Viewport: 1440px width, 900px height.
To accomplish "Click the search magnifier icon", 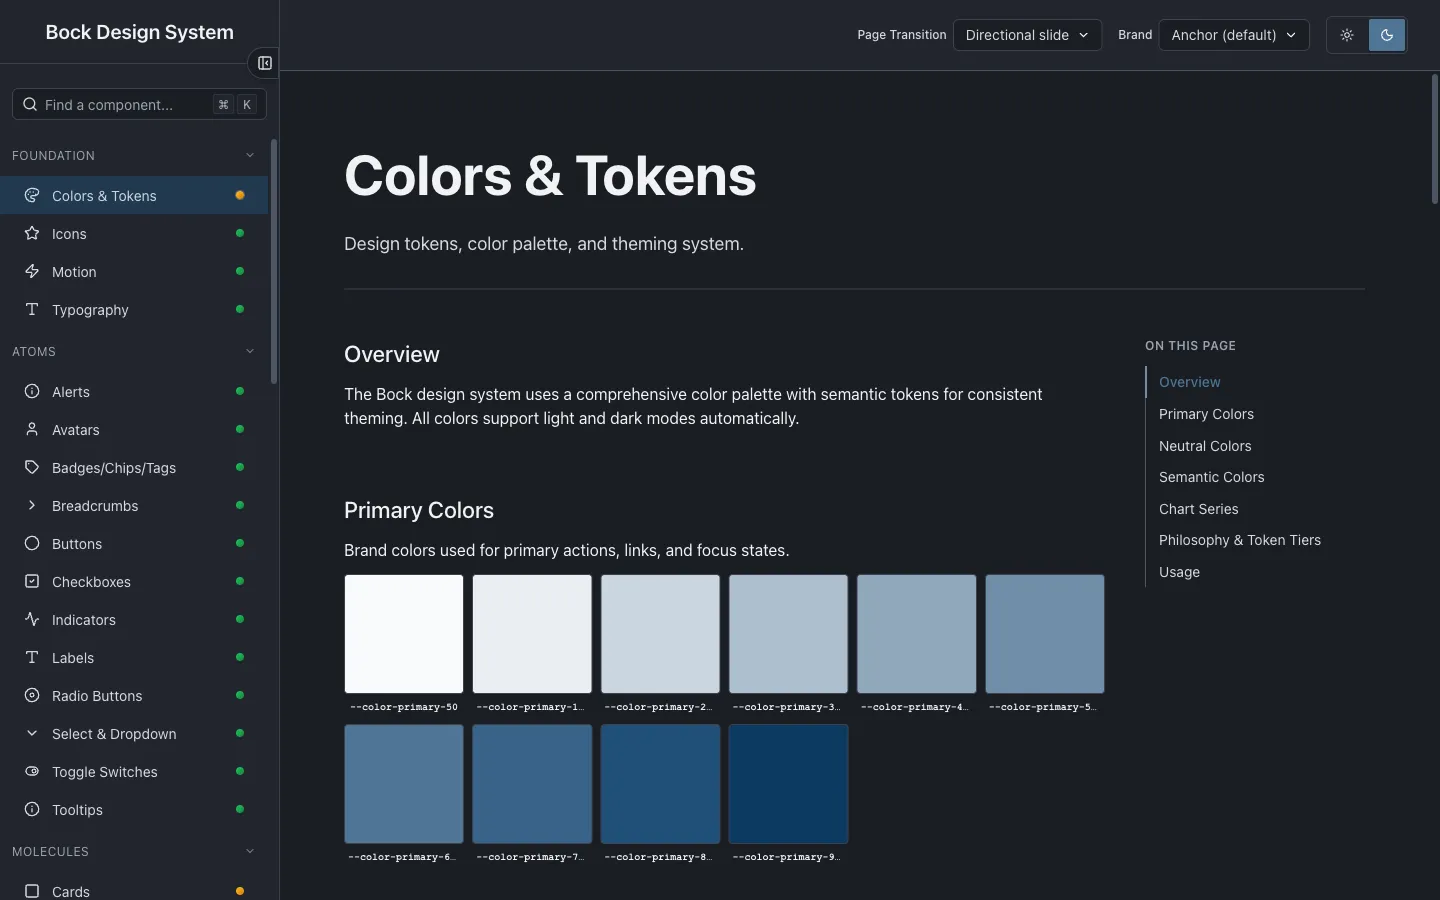I will point(30,104).
